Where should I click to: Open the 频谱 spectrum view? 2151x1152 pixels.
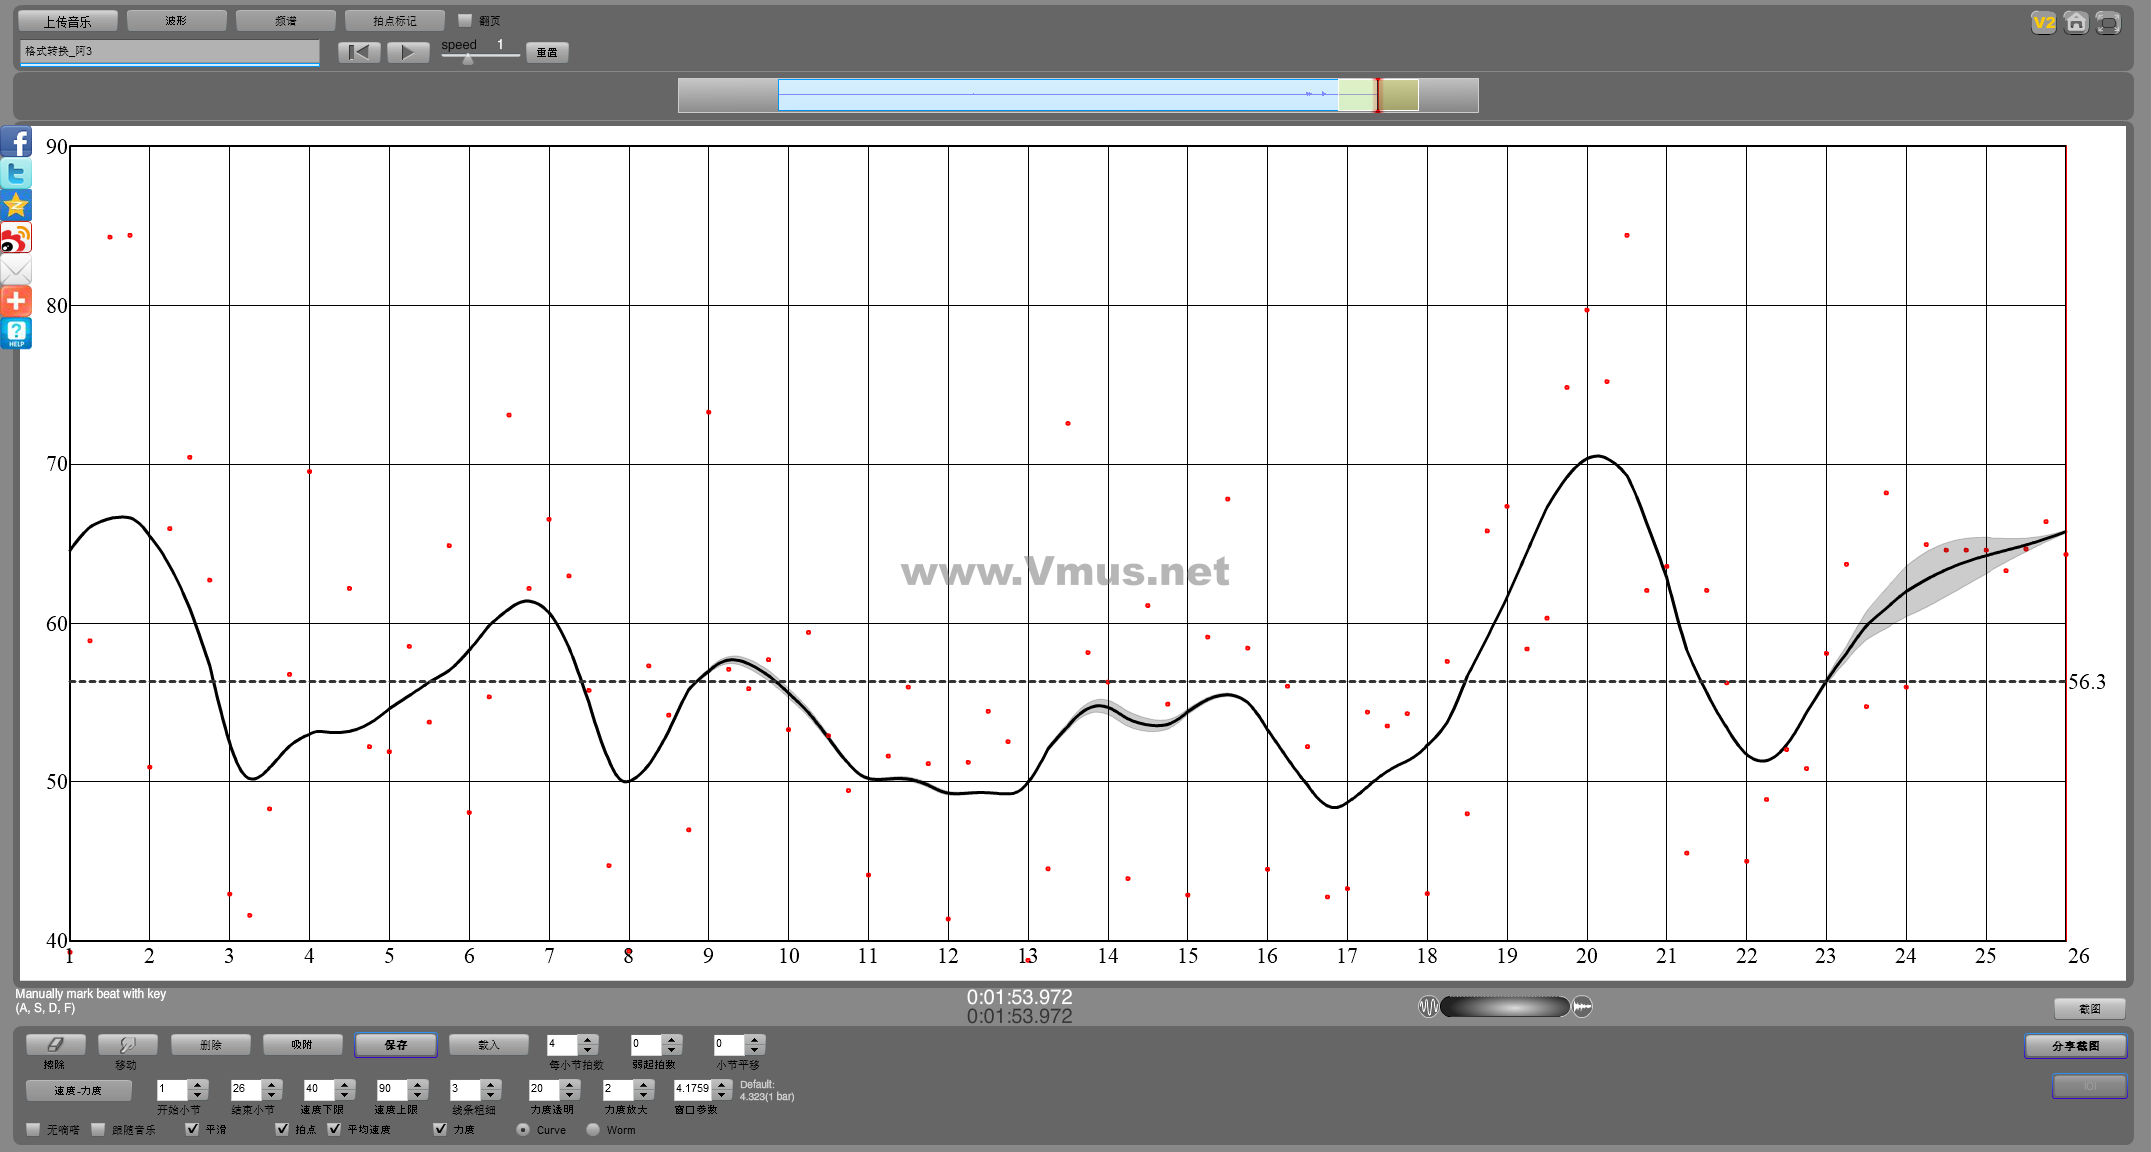[x=285, y=21]
